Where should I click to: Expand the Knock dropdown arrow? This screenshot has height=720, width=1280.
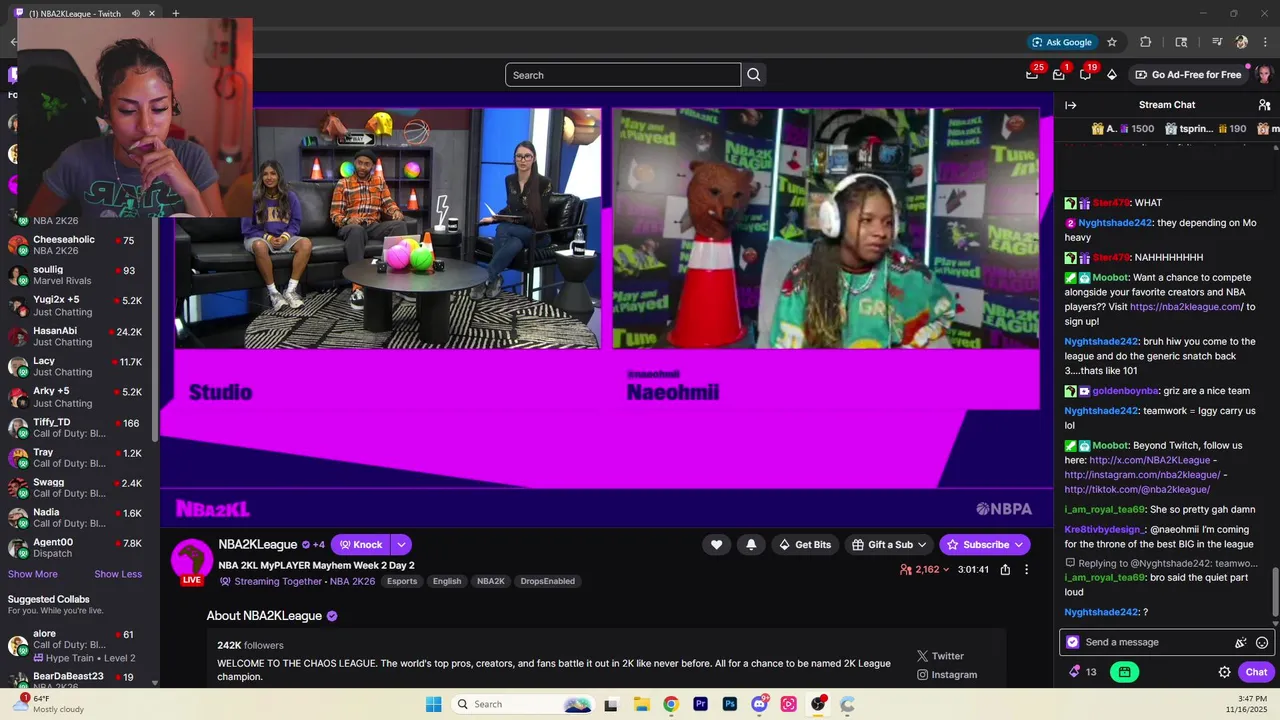tap(401, 545)
